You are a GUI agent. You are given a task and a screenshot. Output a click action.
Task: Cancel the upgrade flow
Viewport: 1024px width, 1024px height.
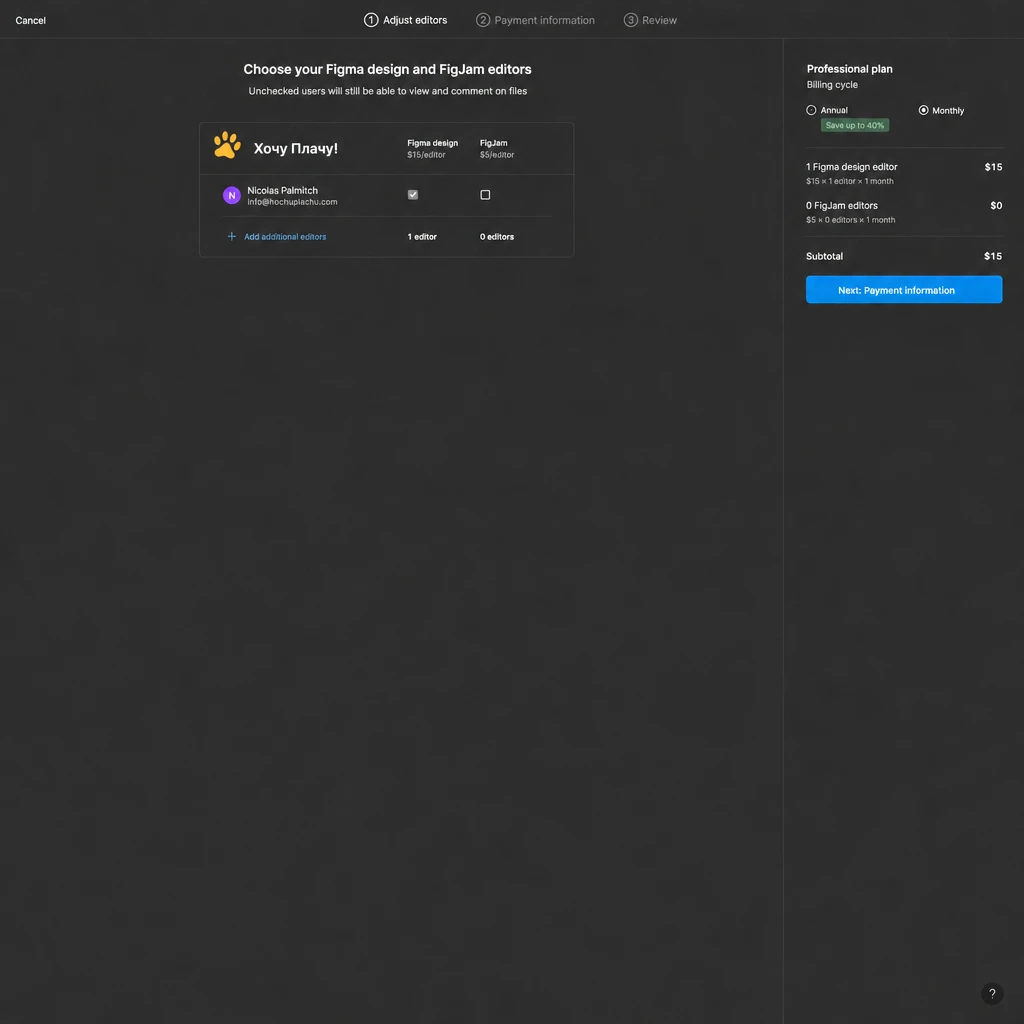pos(31,20)
